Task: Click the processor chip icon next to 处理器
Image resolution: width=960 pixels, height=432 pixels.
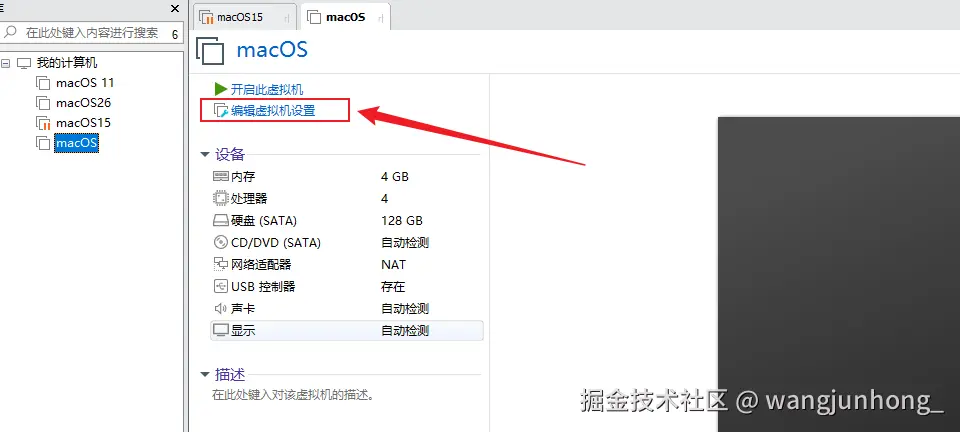Action: click(x=220, y=198)
